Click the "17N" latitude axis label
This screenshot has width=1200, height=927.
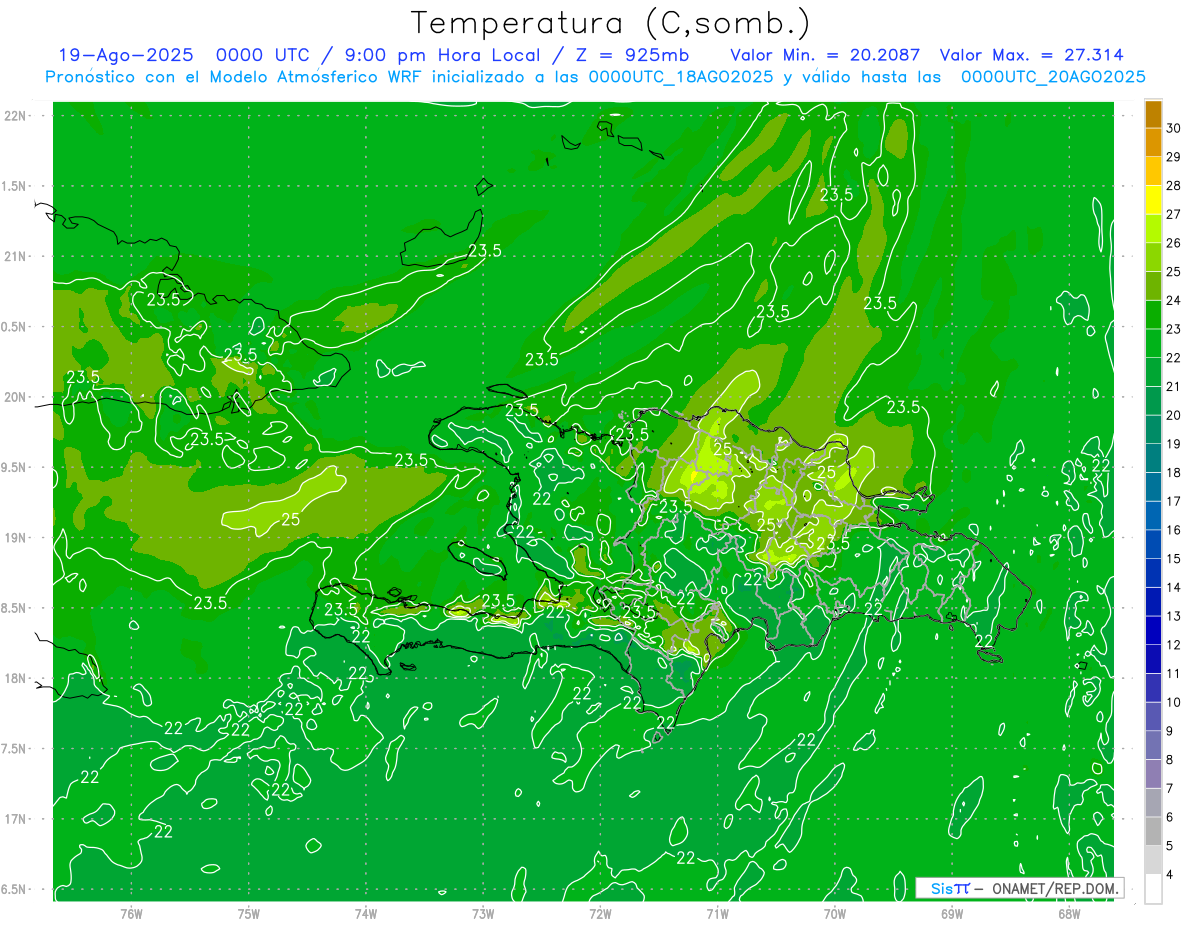[16, 819]
